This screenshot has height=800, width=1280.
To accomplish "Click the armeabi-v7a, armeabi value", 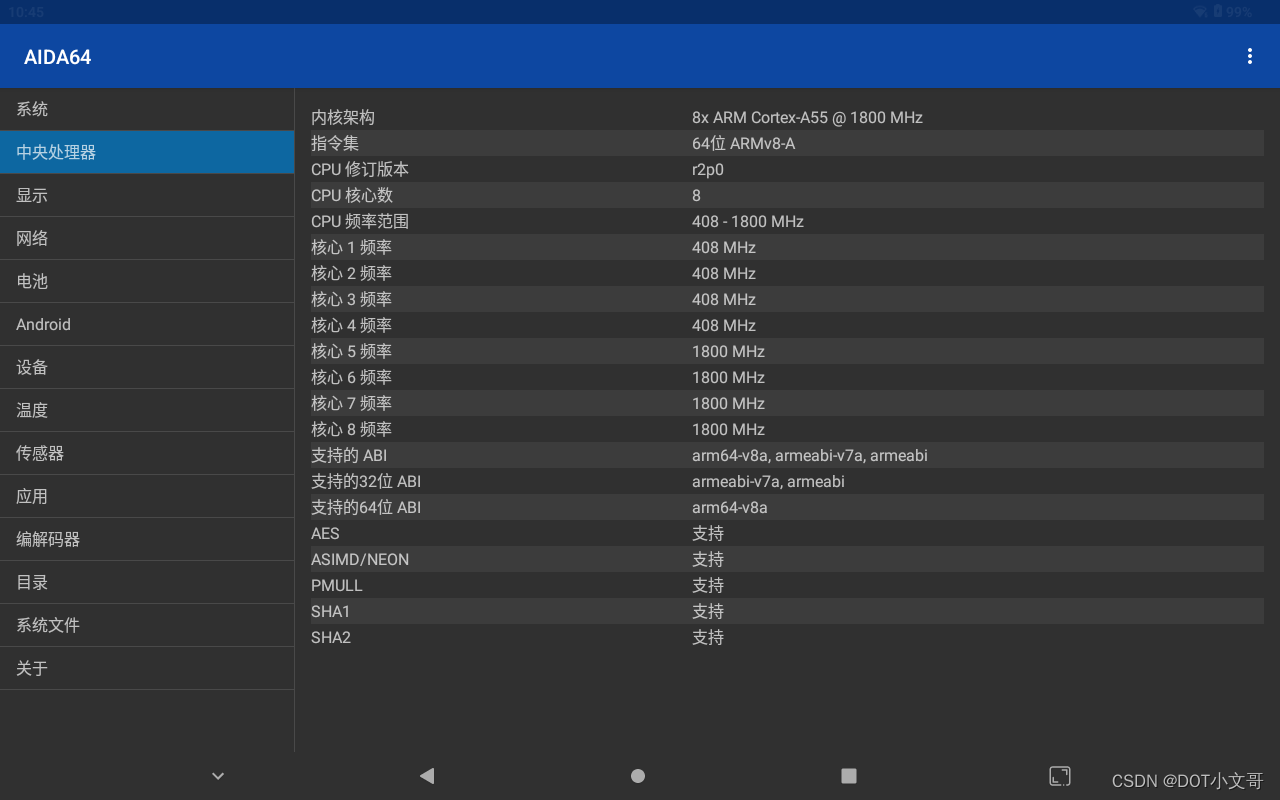I will pyautogui.click(x=768, y=481).
